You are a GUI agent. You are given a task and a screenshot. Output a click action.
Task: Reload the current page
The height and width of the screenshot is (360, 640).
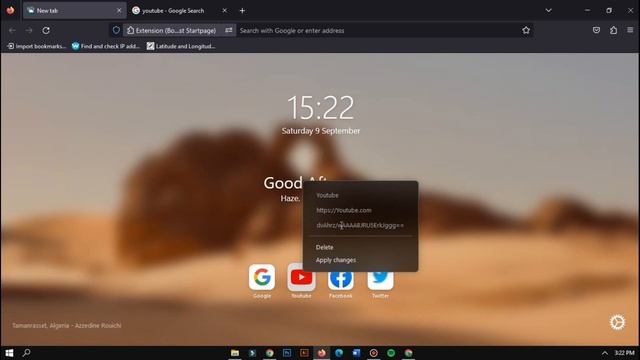tap(46, 30)
